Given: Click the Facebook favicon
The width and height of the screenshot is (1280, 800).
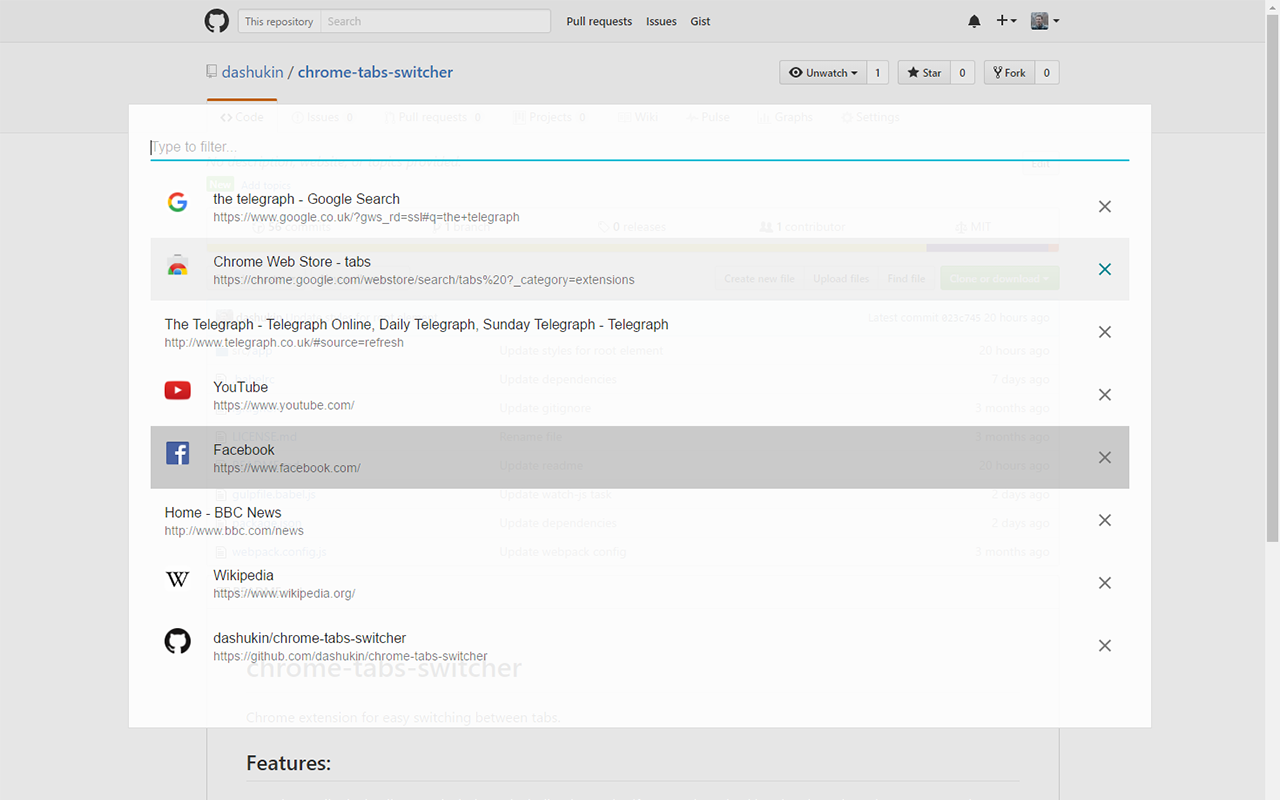Looking at the screenshot, I should (178, 453).
